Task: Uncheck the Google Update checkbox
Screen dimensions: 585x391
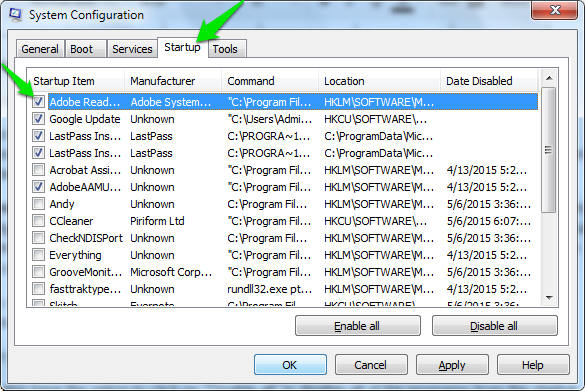Action: pyautogui.click(x=38, y=119)
